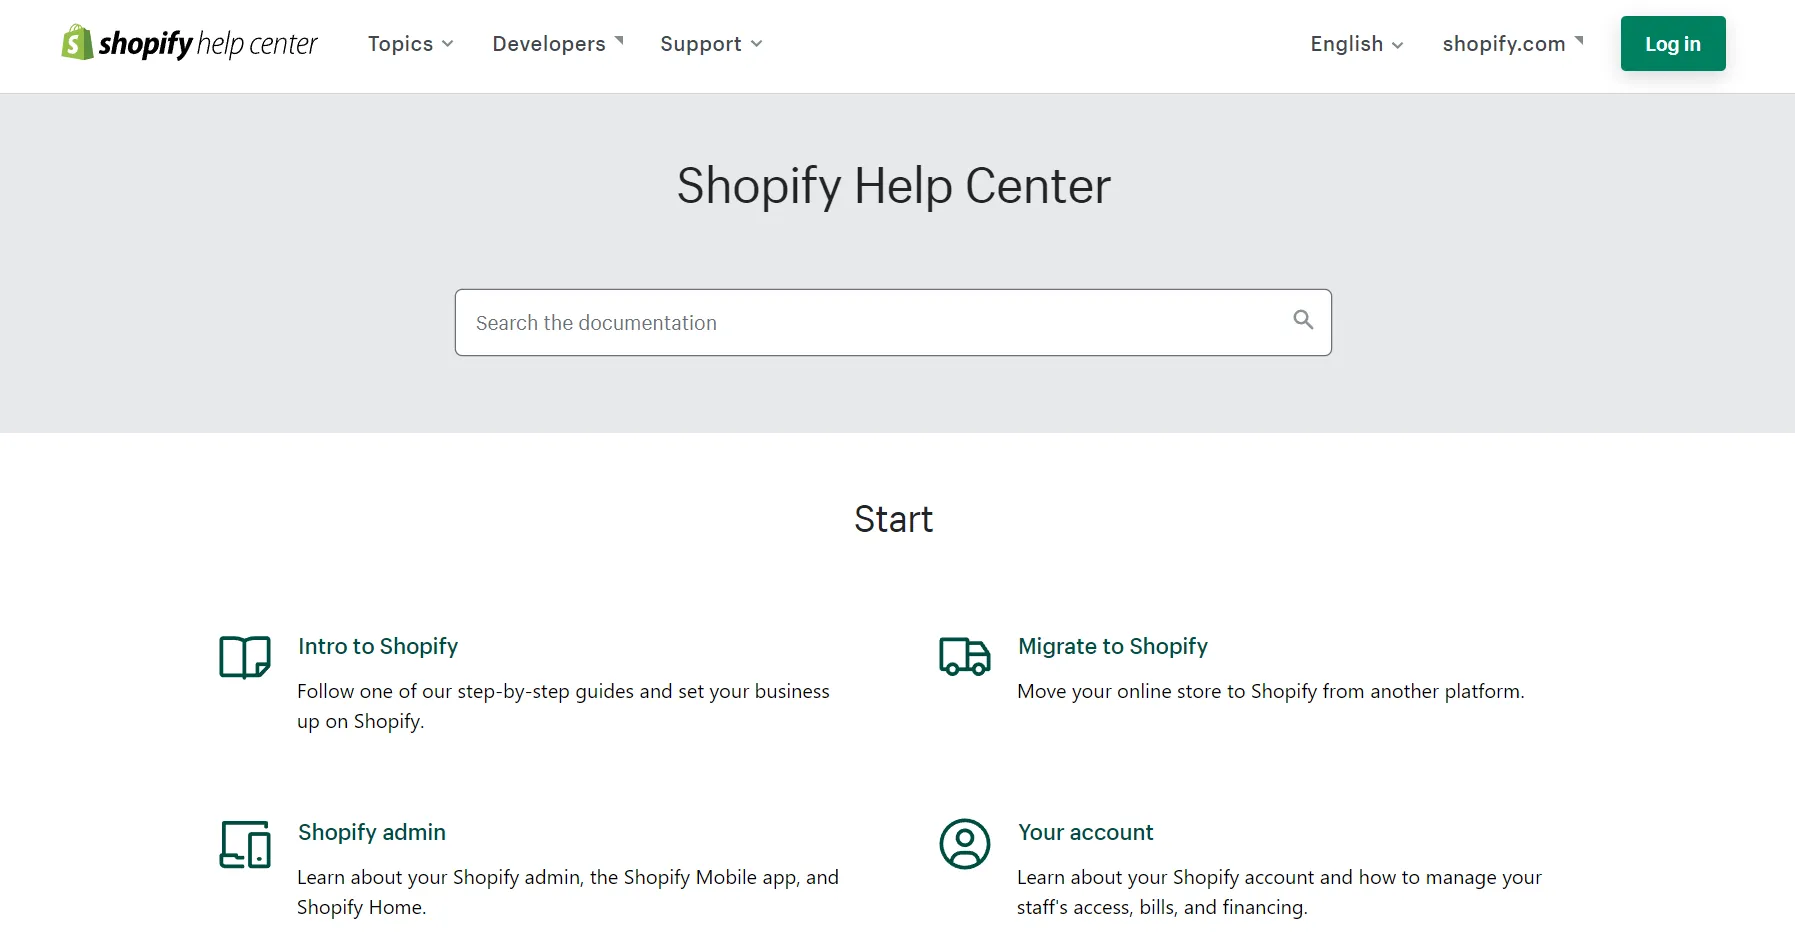The width and height of the screenshot is (1795, 933).
Task: Focus the Search the documentation field
Action: 893,322
